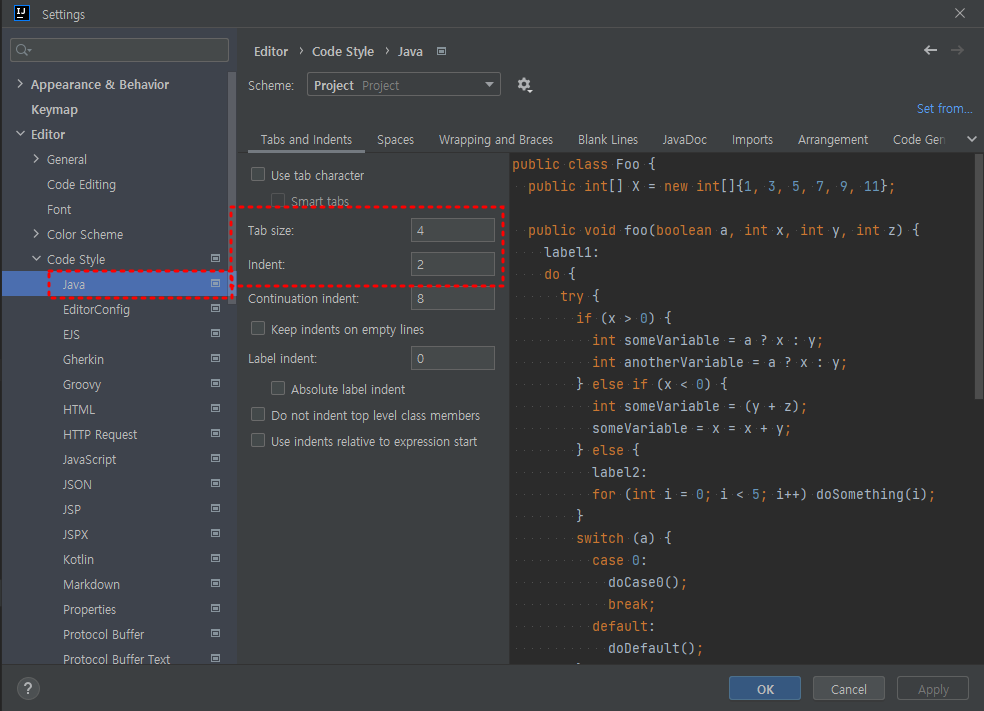Click the project icon on Protocol Buffer row

click(215, 634)
